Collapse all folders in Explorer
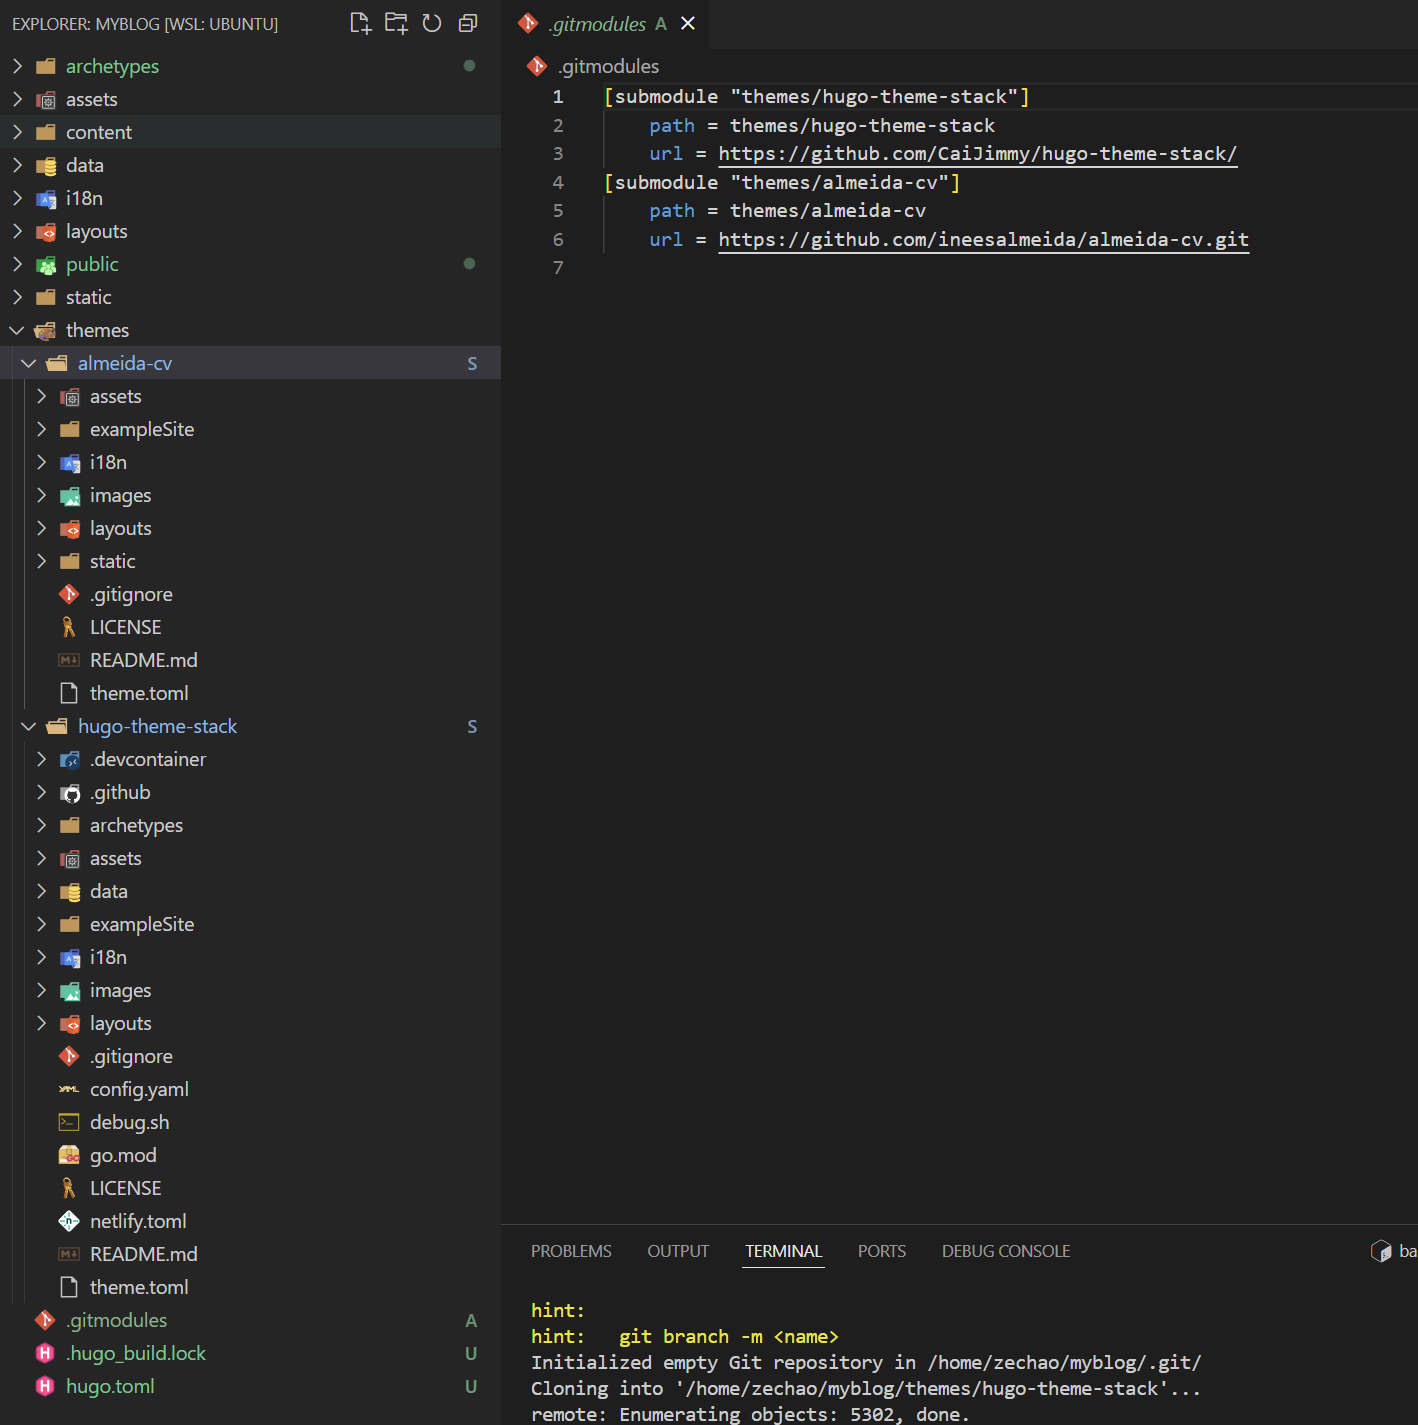The image size is (1418, 1425). 468,23
